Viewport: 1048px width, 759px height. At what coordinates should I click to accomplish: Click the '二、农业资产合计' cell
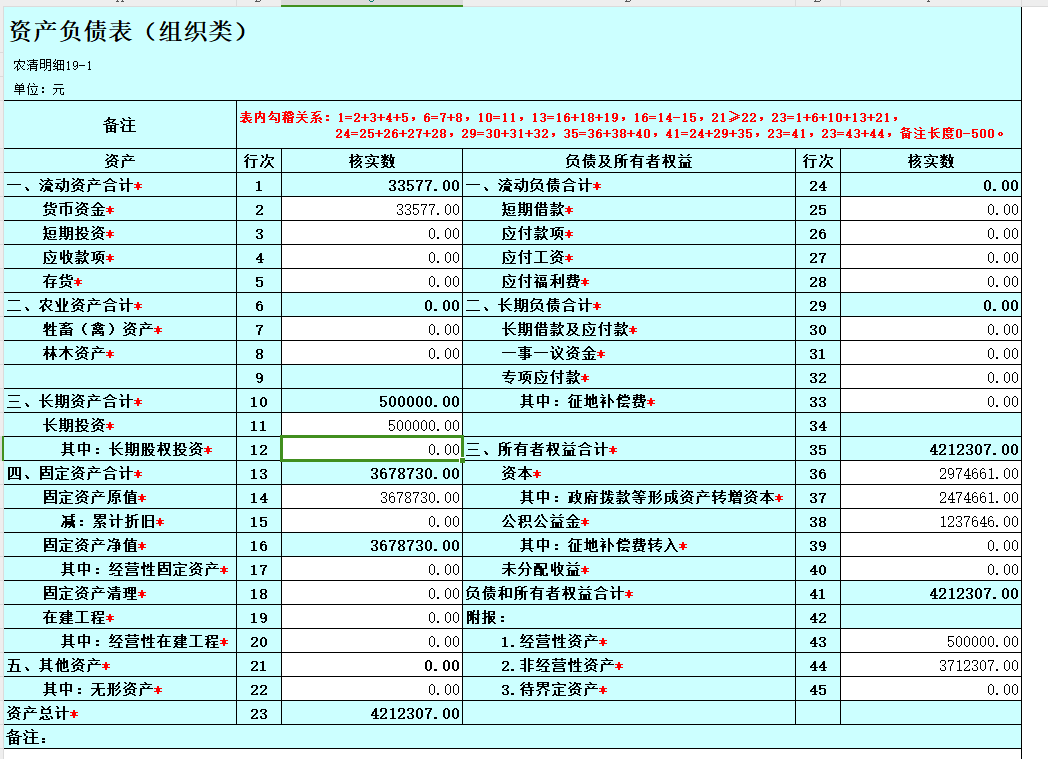(x=120, y=305)
